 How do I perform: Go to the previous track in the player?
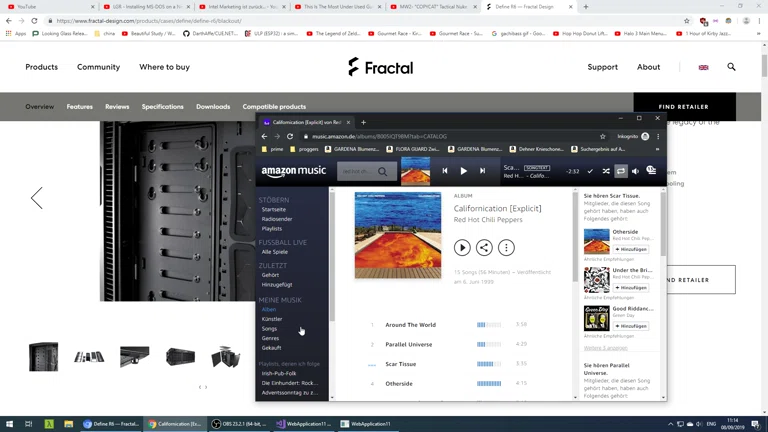(445, 171)
